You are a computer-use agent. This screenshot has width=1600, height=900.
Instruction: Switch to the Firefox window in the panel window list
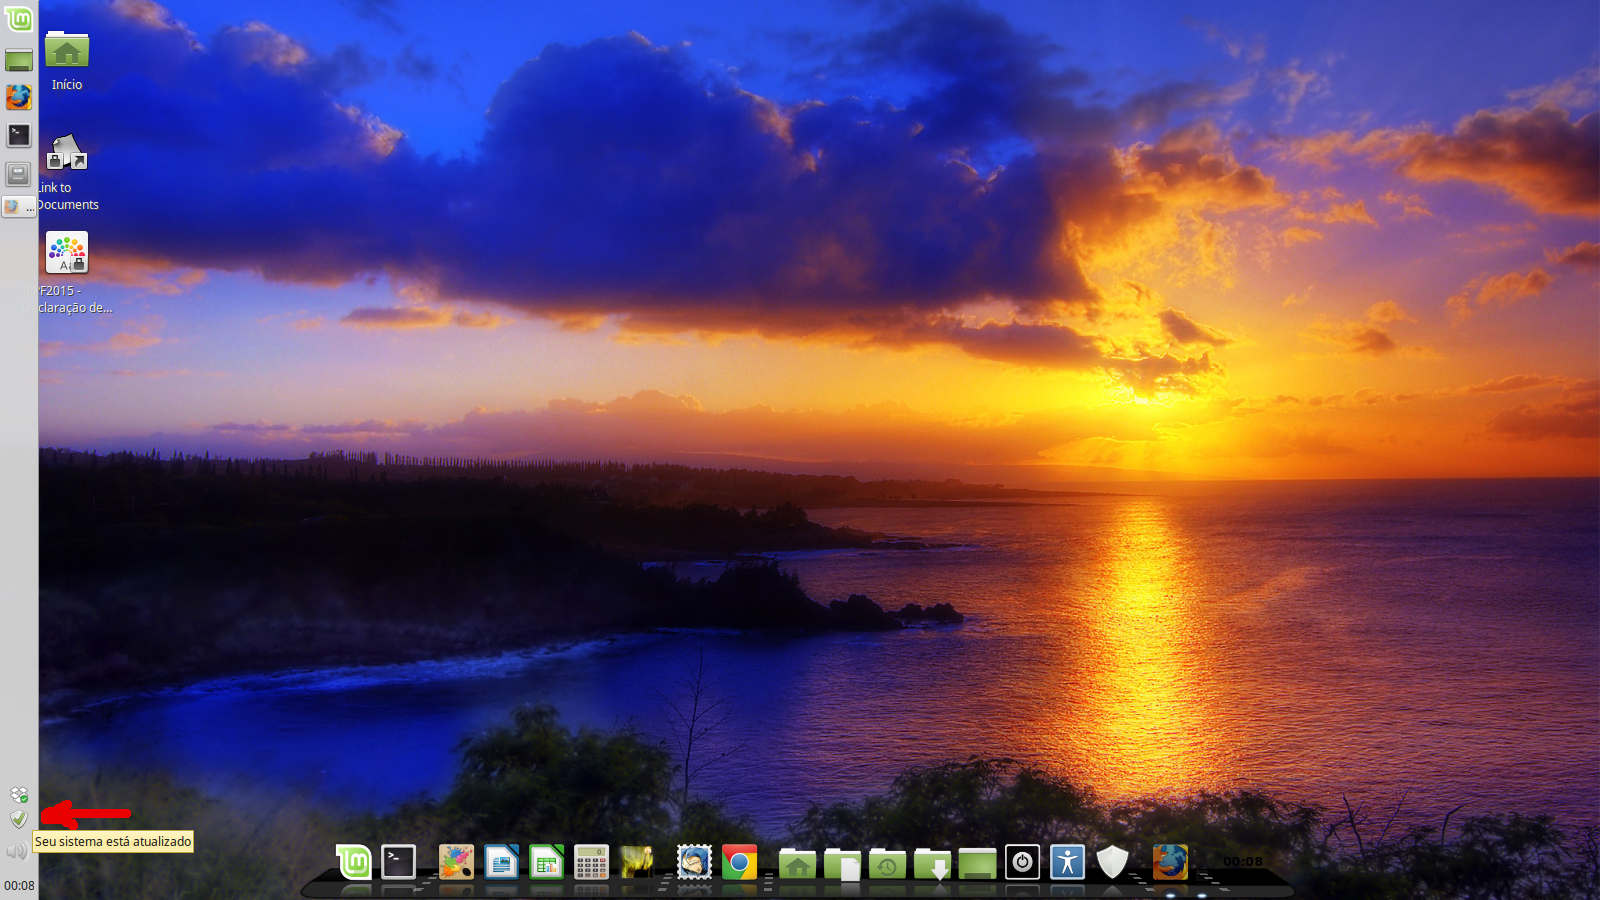(19, 207)
